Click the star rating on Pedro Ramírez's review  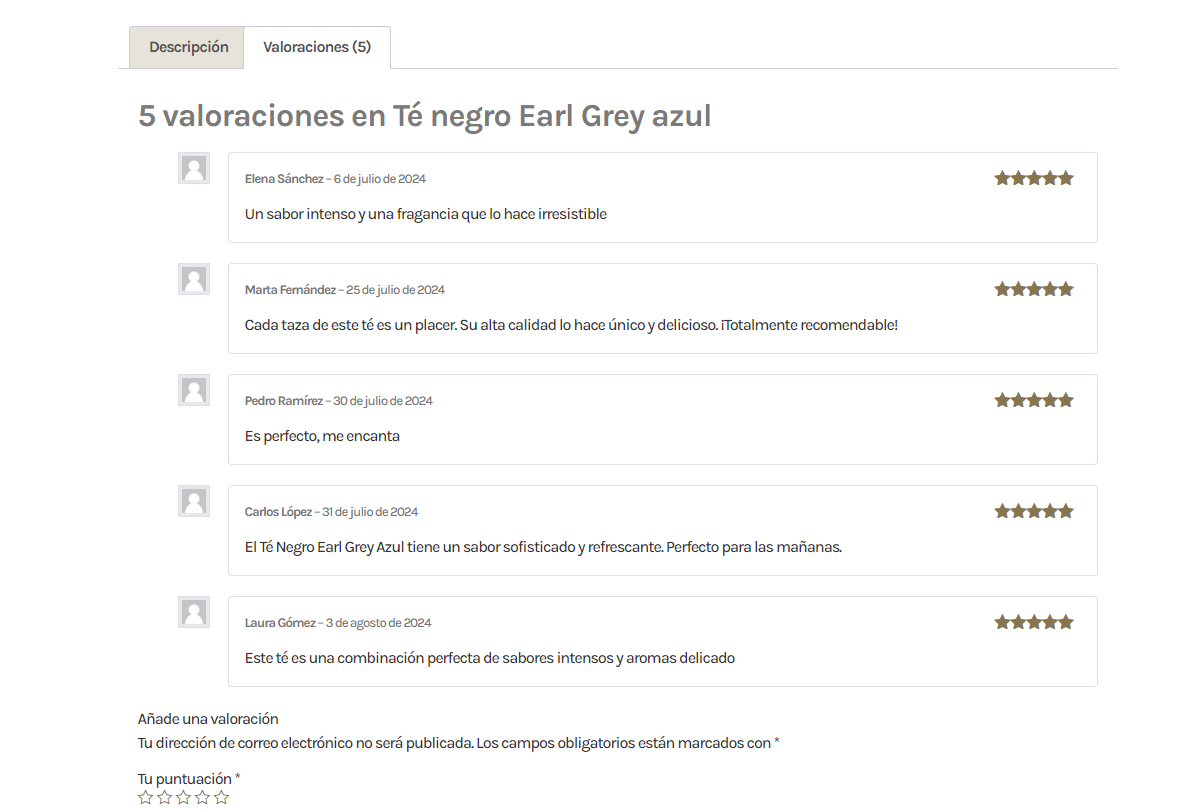pyautogui.click(x=1034, y=401)
